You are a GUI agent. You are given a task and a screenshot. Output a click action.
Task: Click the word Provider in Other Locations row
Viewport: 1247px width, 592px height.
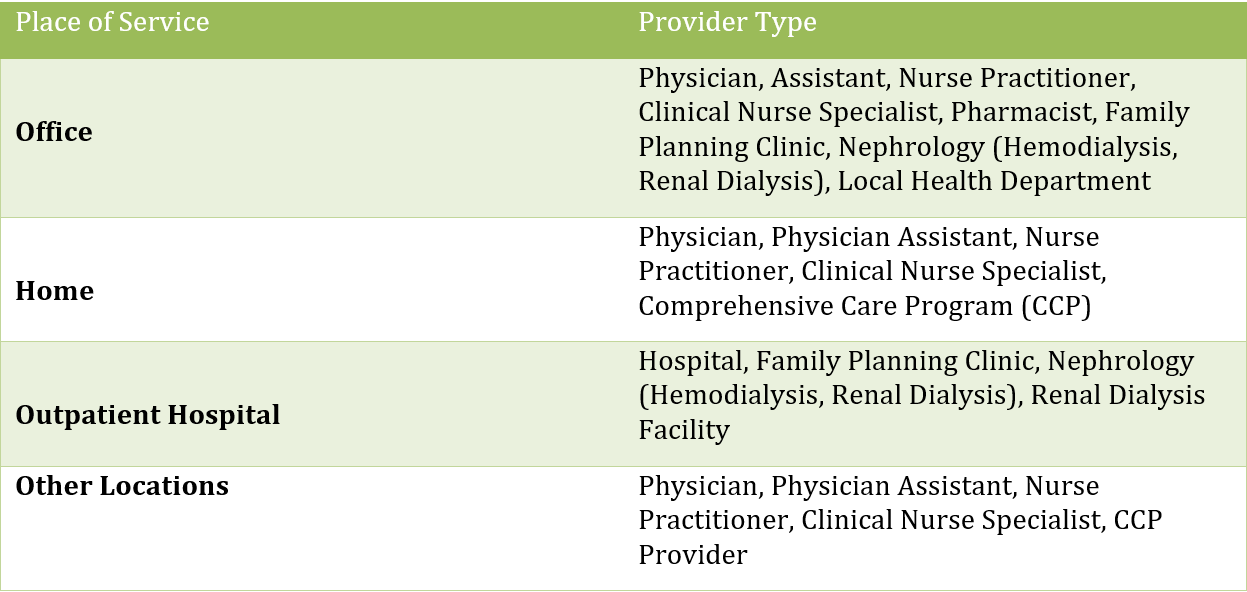tap(692, 555)
